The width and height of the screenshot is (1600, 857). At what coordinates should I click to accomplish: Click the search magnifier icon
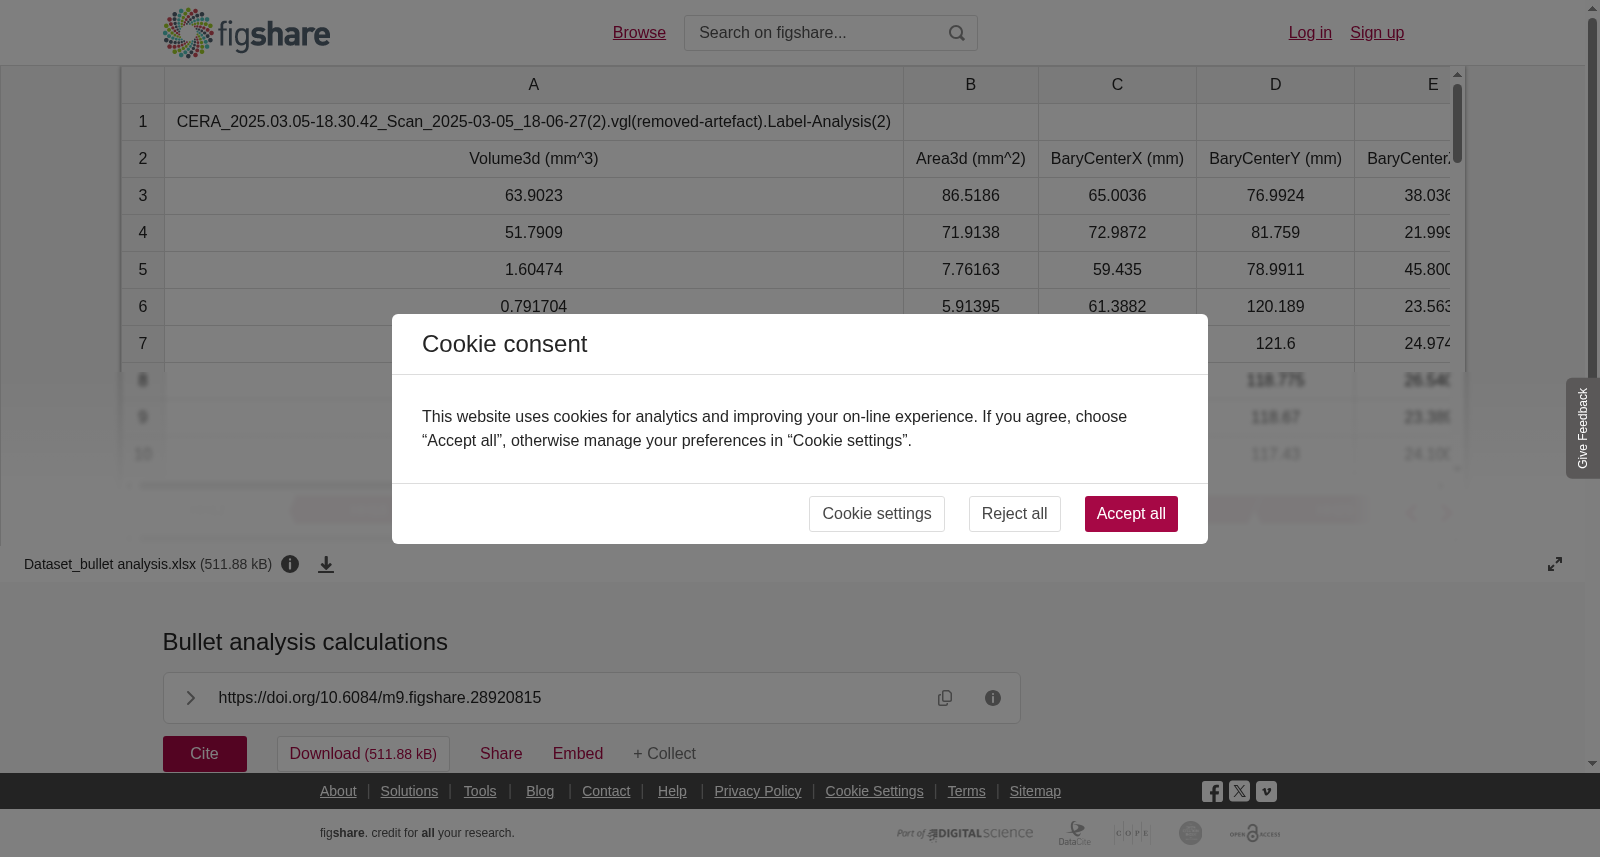[x=957, y=33]
